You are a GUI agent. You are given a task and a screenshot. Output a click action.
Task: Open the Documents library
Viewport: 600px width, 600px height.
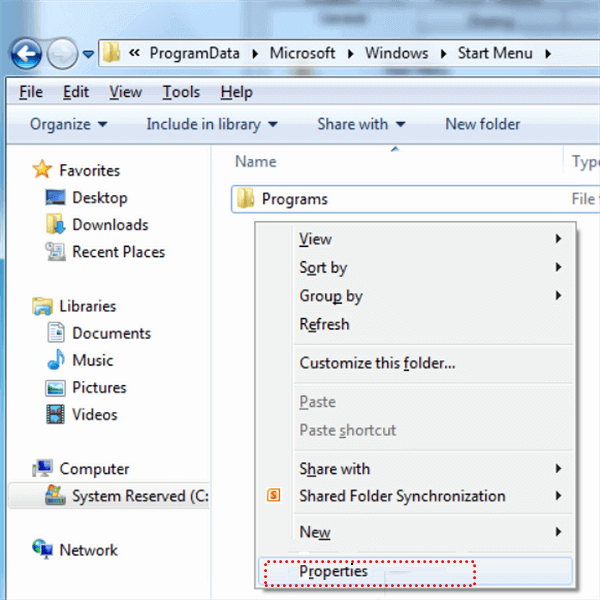112,334
